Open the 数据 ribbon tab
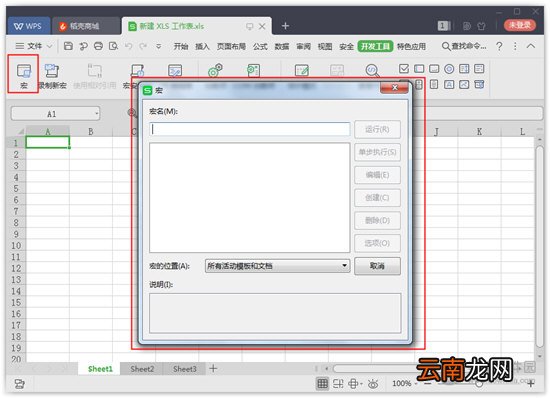Image resolution: width=550 pixels, height=398 pixels. [x=282, y=46]
